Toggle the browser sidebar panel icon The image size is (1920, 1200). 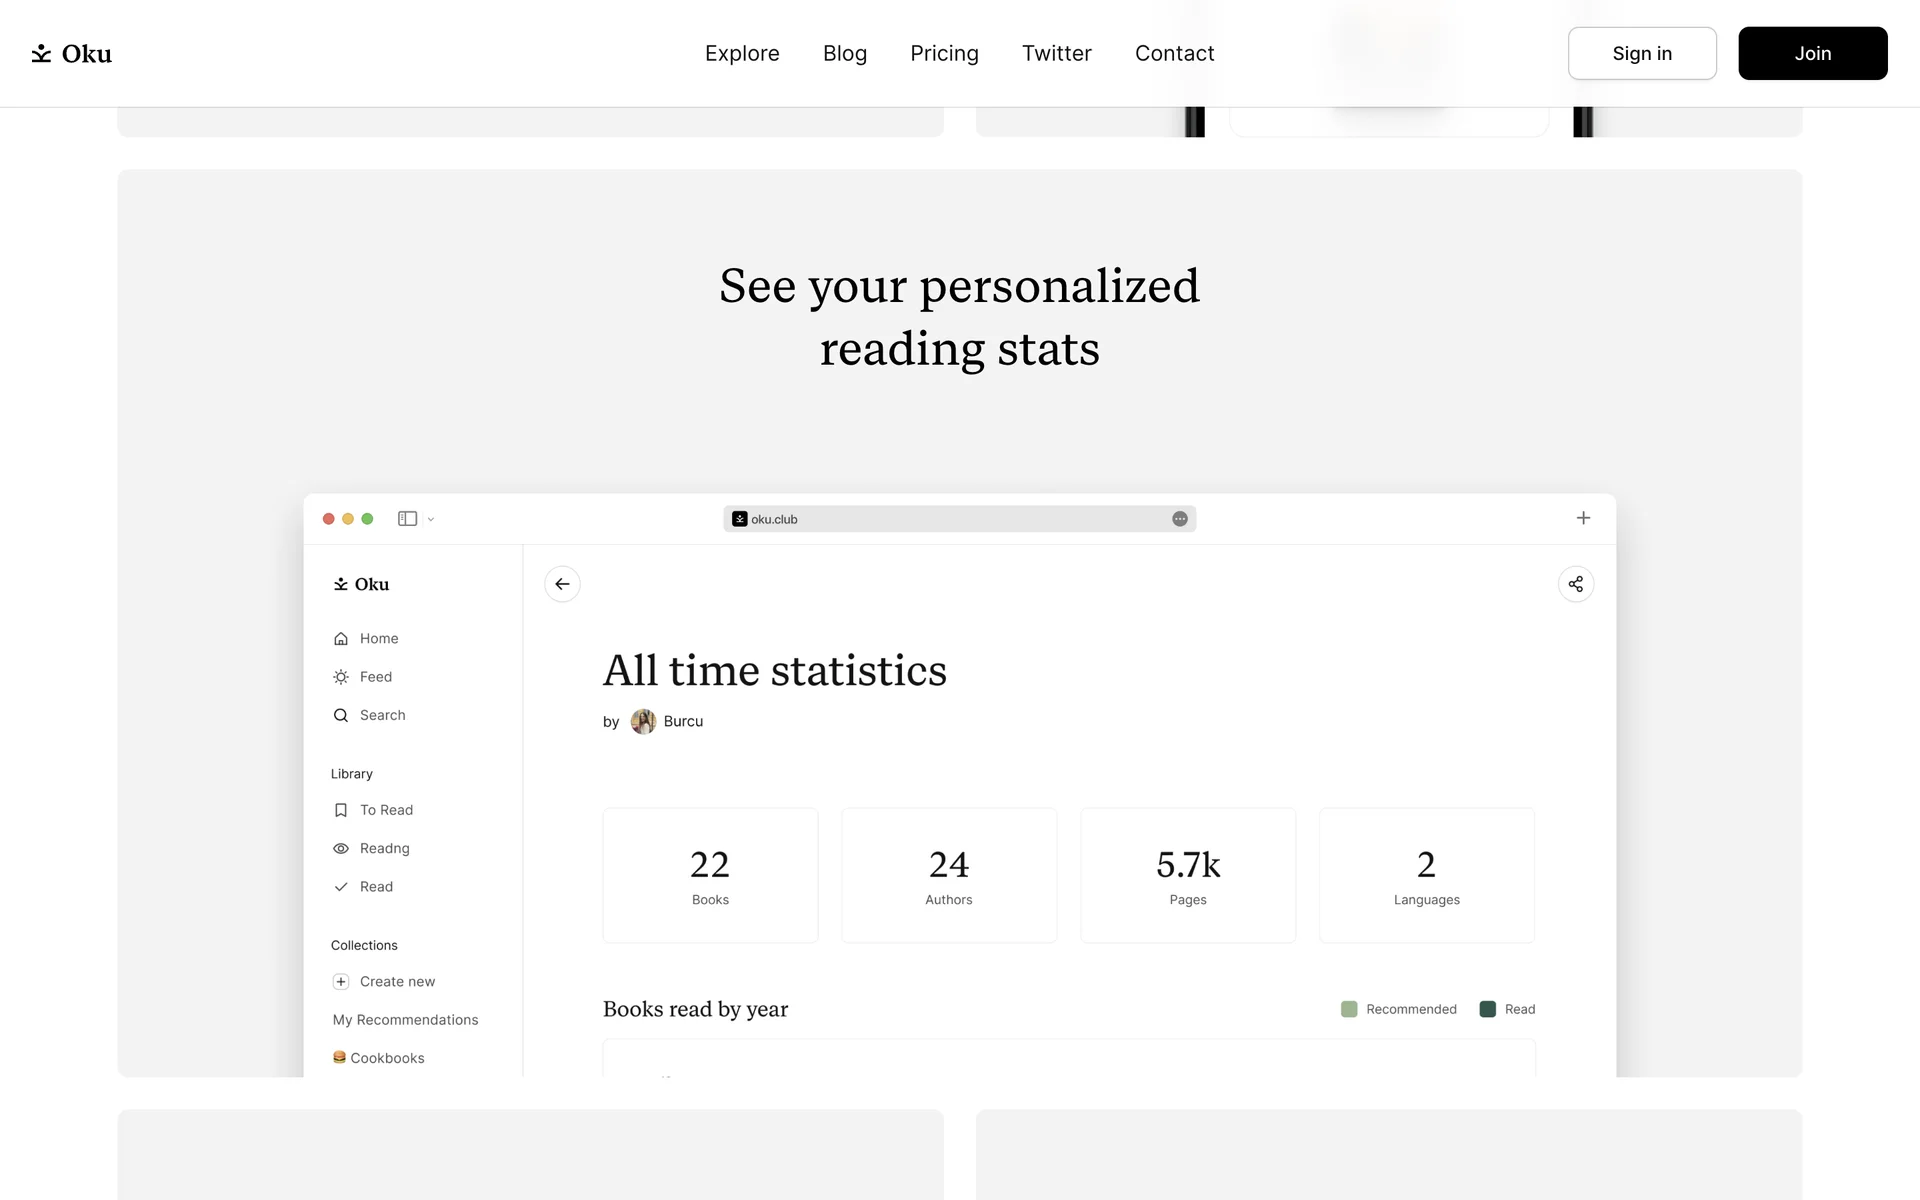(x=407, y=519)
